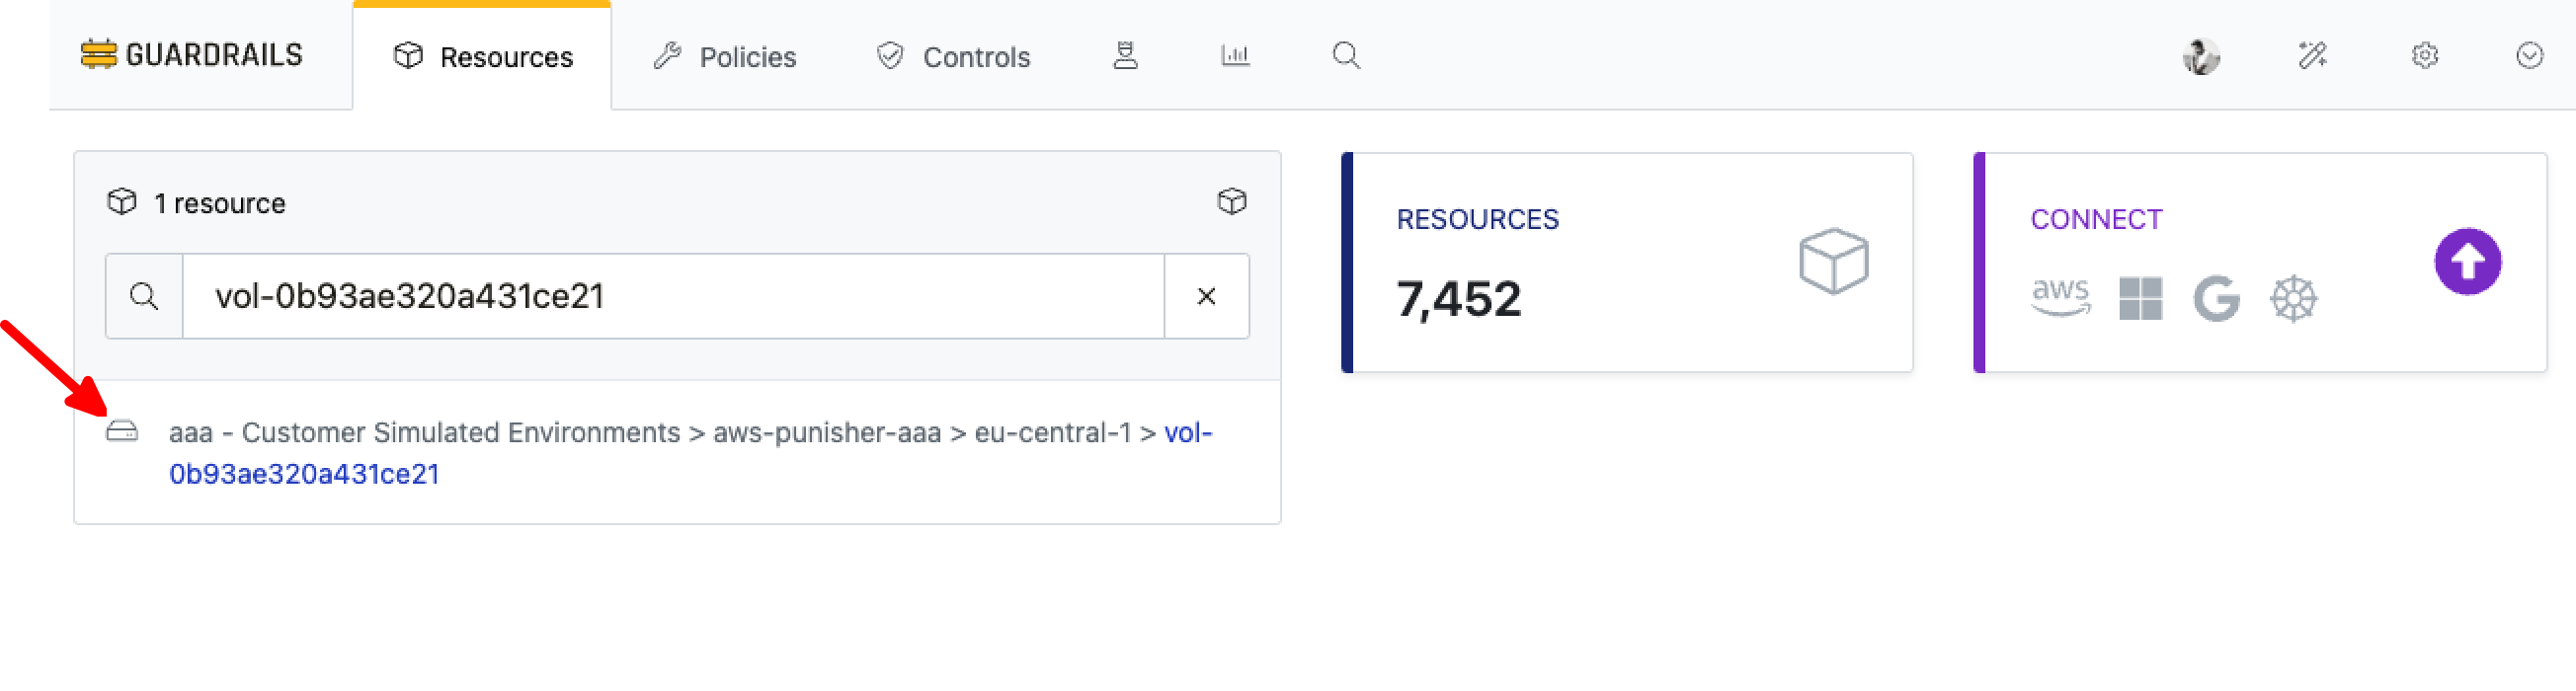
Task: Click the purple upload arrow button
Action: coord(2467,262)
